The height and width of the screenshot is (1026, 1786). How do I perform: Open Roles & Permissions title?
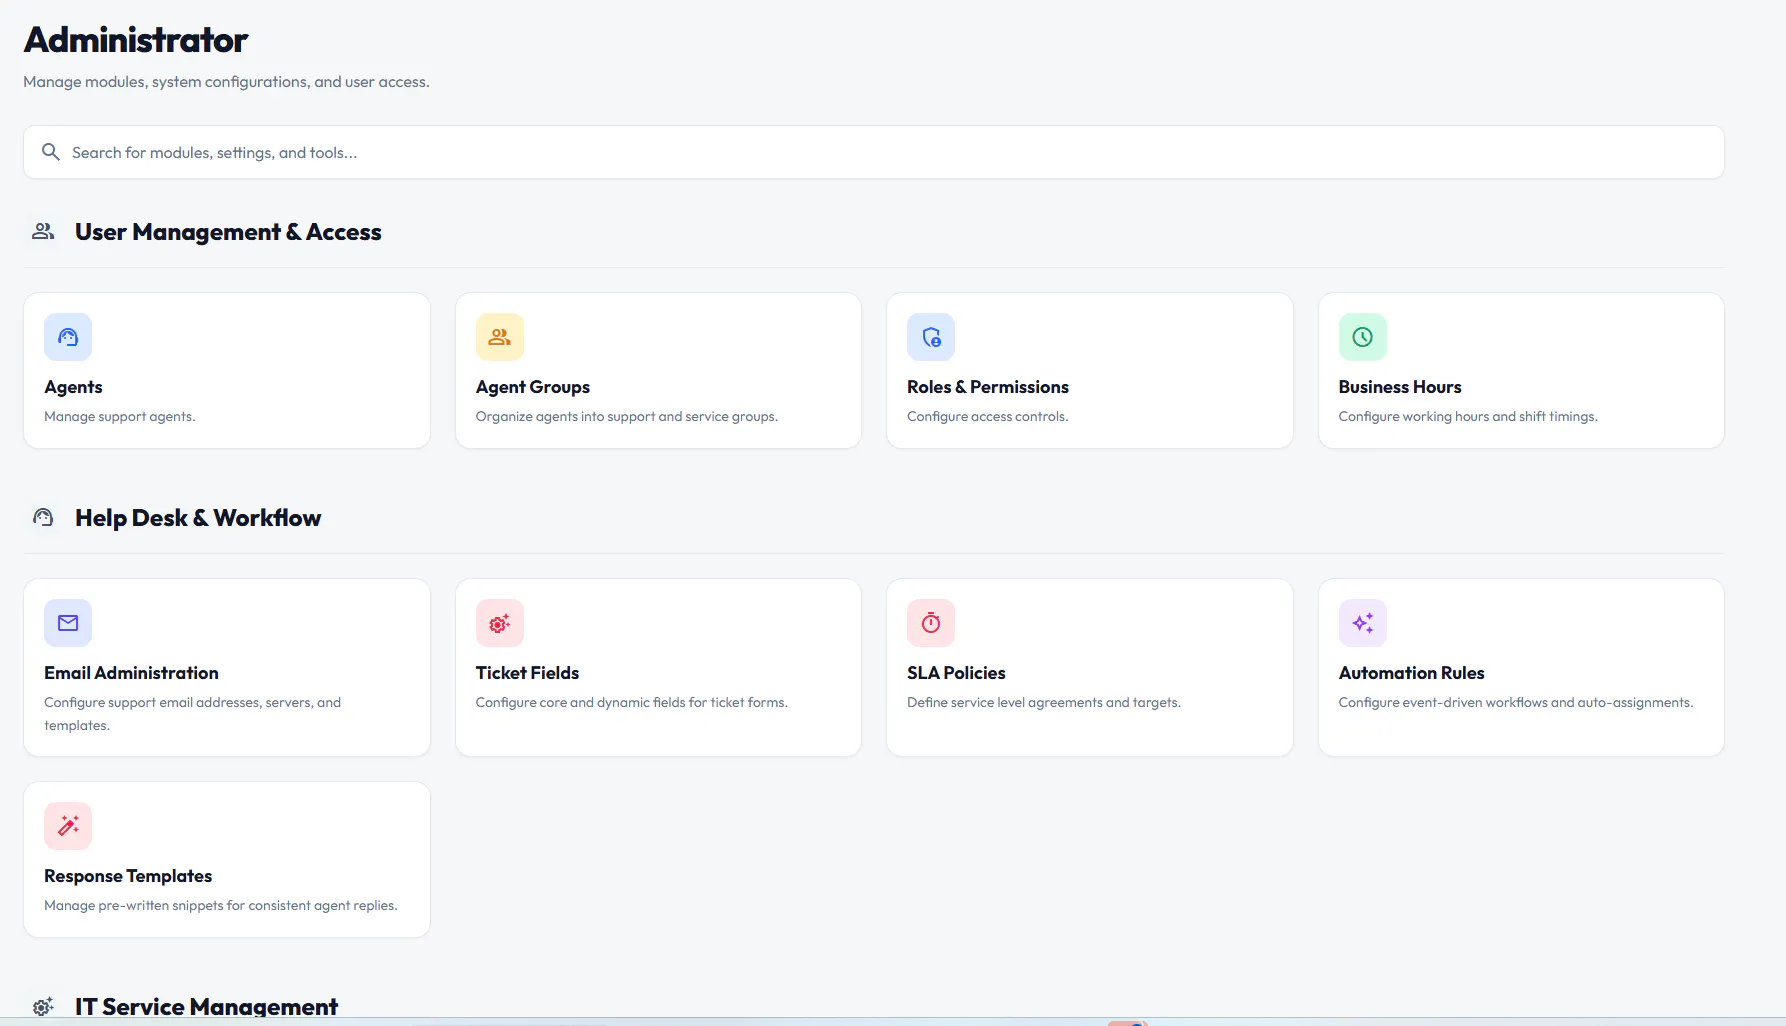pyautogui.click(x=988, y=387)
